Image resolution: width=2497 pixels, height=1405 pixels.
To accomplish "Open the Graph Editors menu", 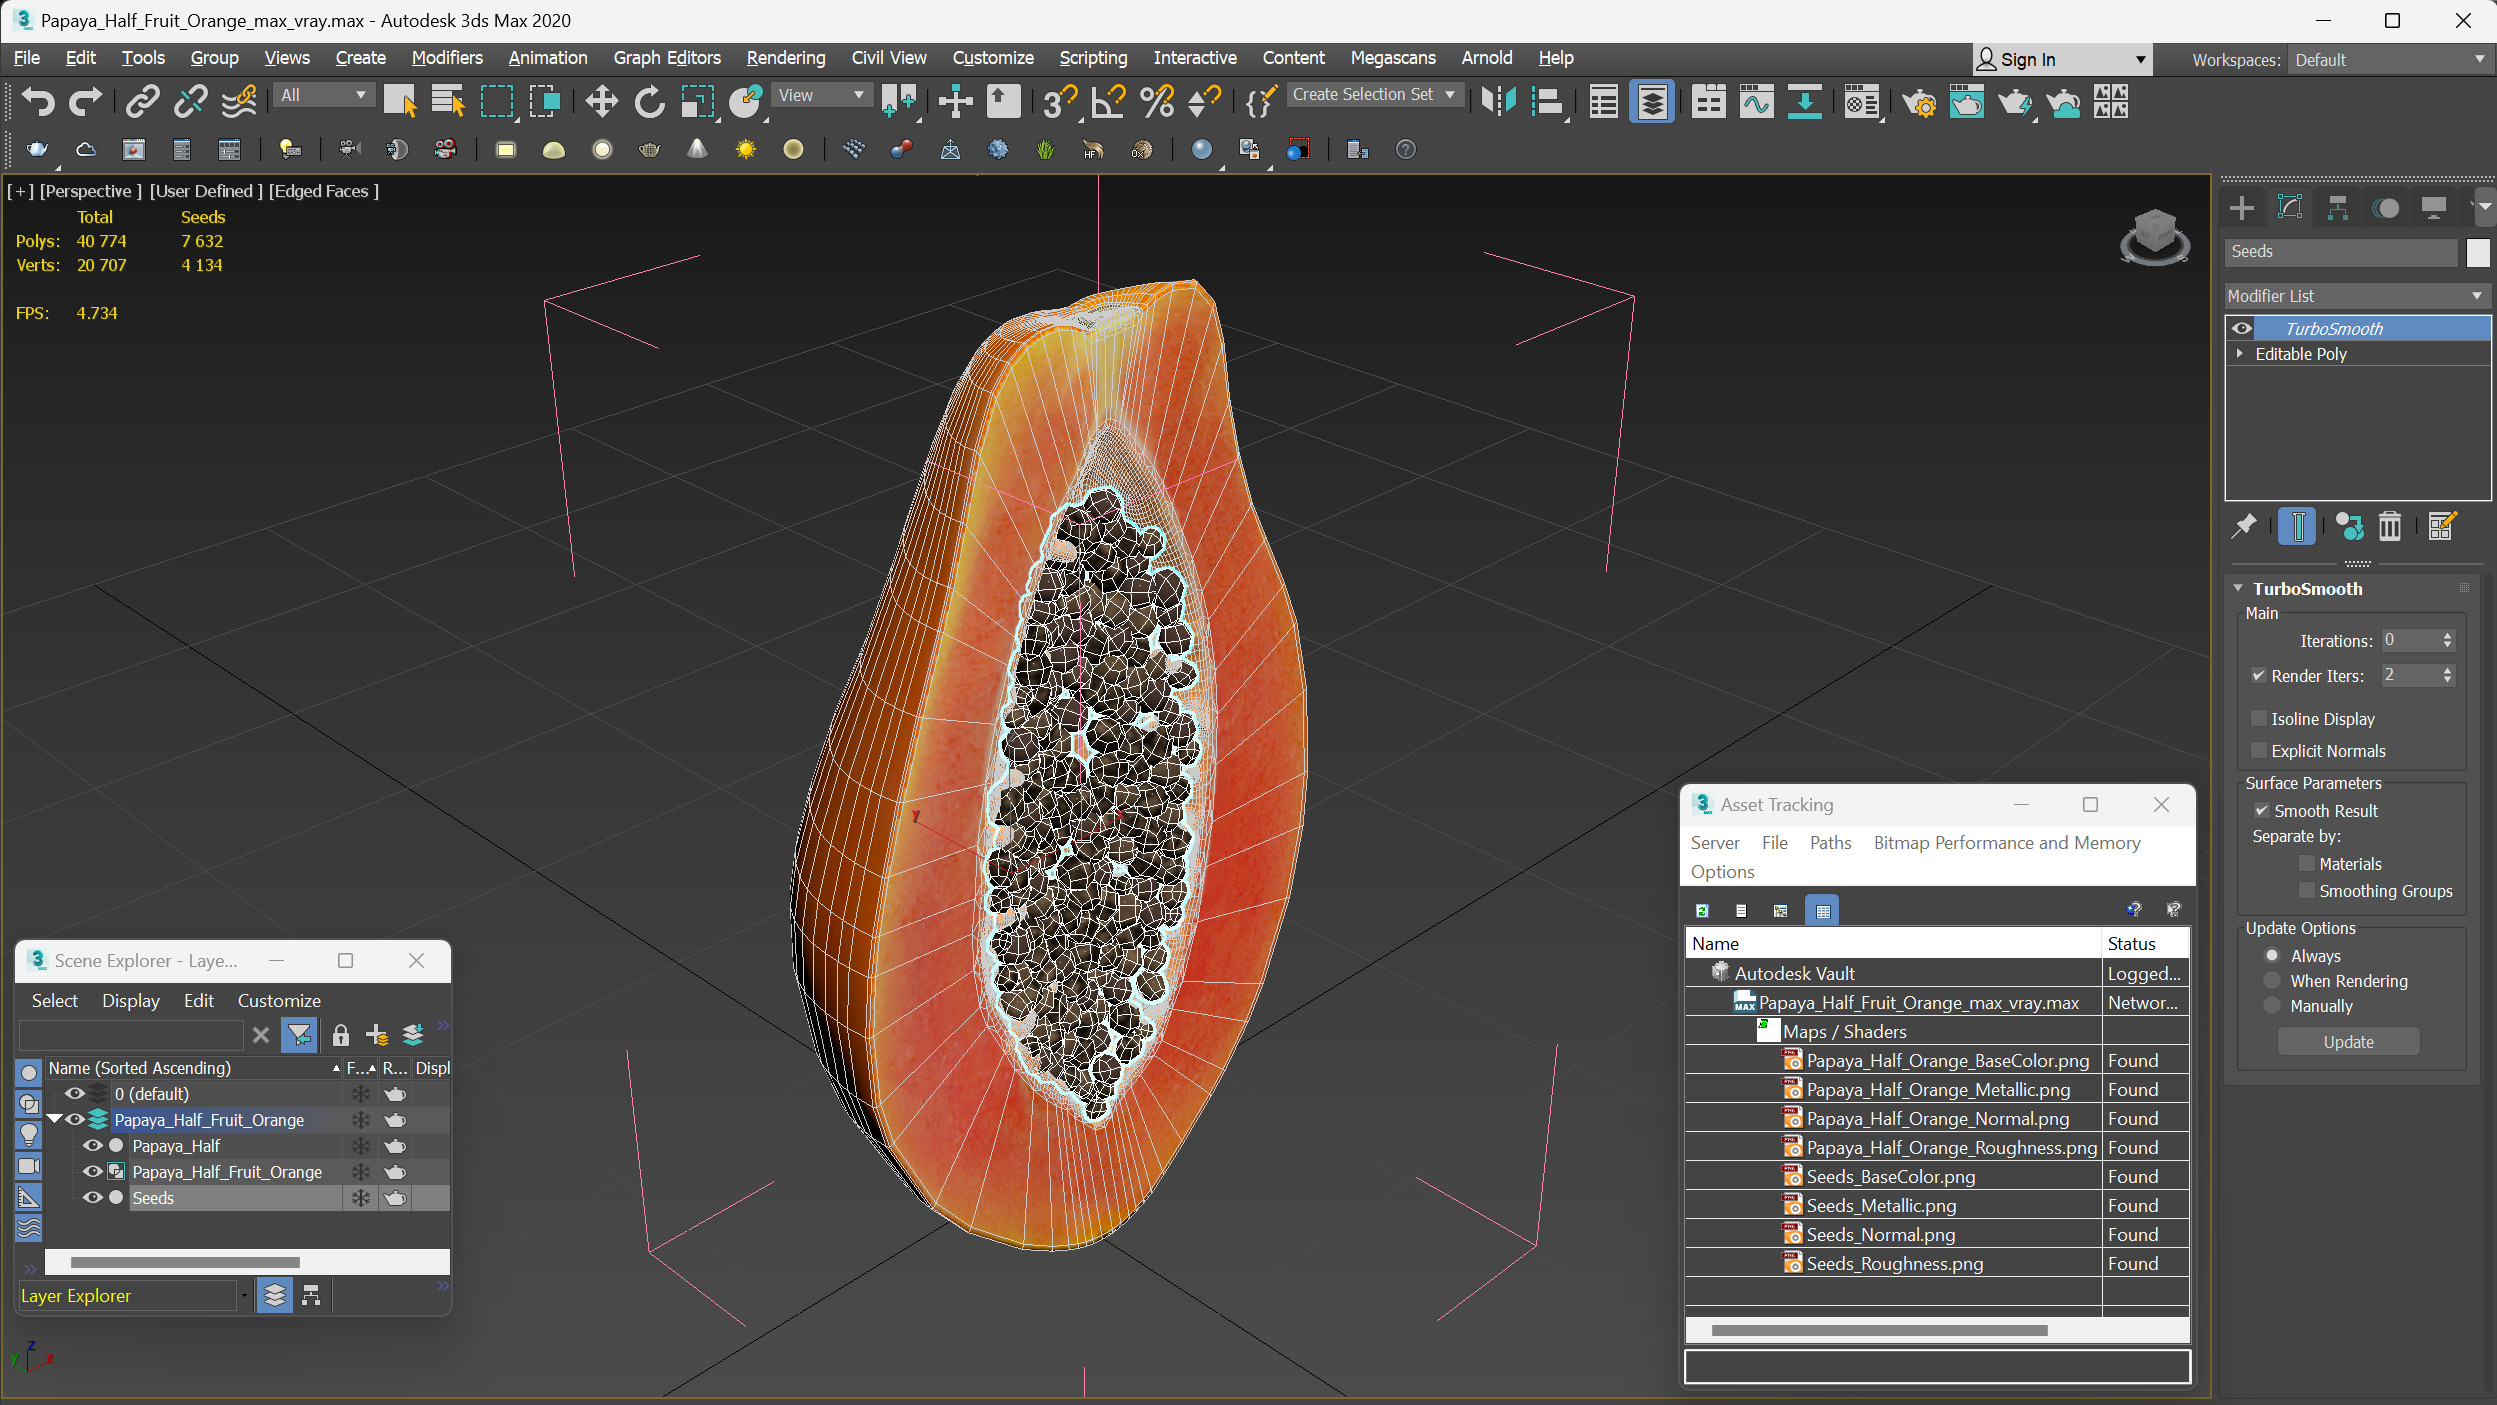I will point(667,58).
